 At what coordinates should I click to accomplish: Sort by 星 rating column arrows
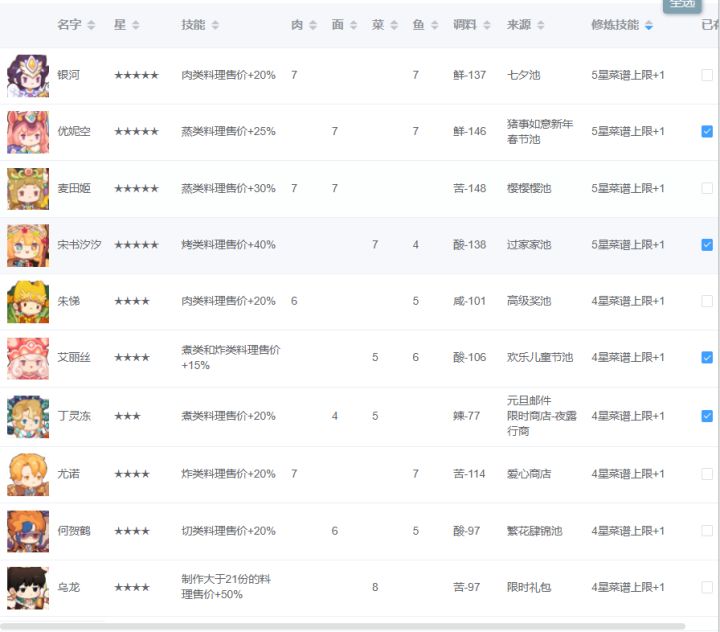tap(135, 25)
